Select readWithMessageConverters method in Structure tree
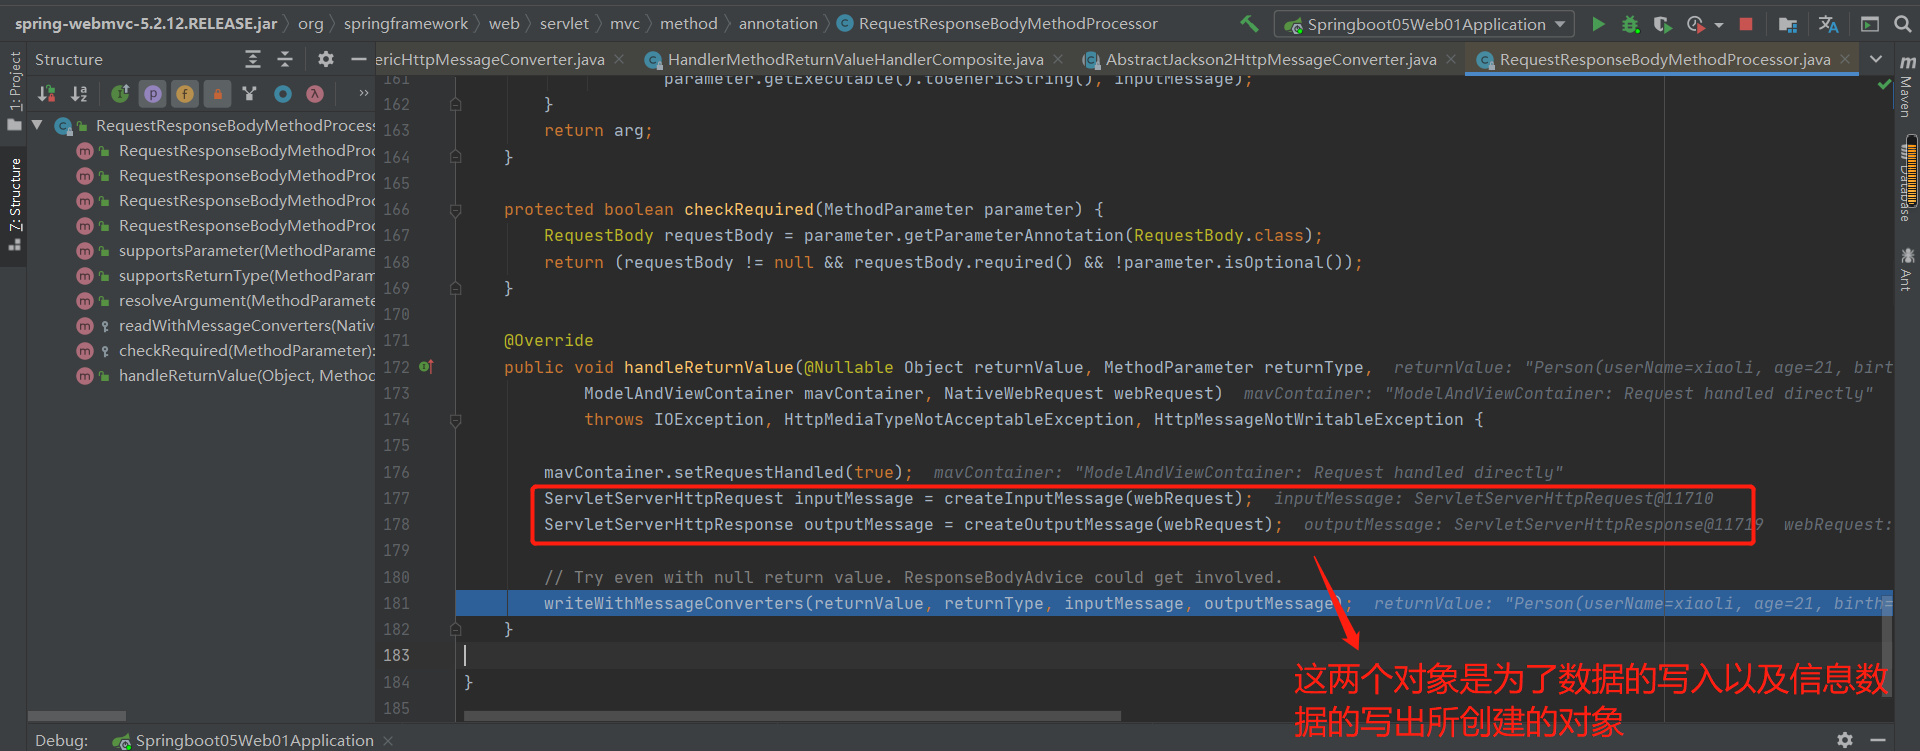Screen dimensions: 1920x751 tap(225, 326)
